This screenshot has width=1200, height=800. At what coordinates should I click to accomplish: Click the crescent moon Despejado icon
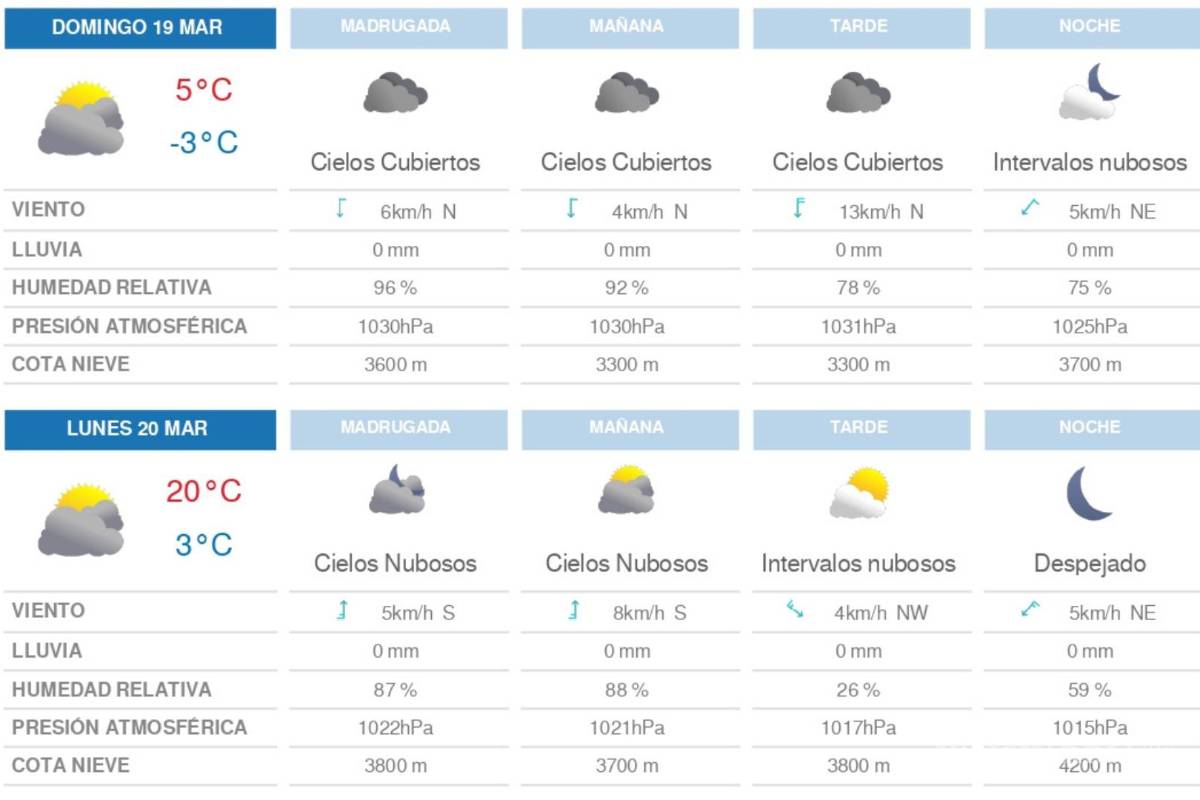(1089, 495)
